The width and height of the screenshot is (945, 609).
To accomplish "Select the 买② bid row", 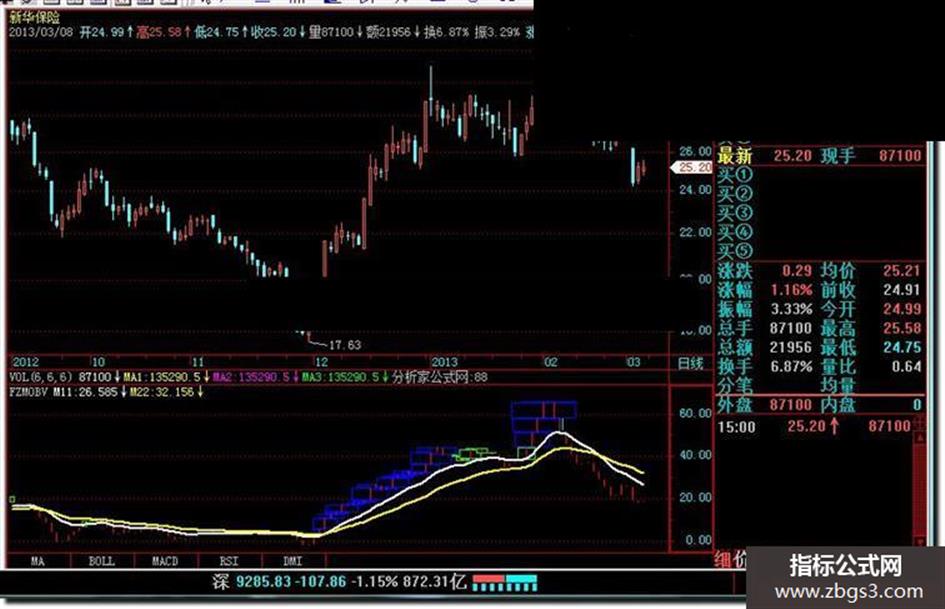I will (x=820, y=194).
